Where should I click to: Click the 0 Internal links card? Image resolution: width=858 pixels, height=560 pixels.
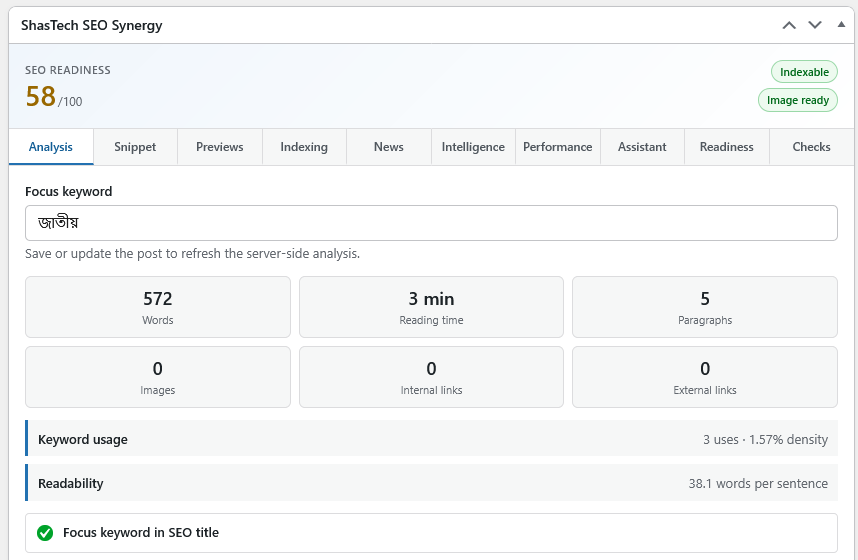pos(431,377)
